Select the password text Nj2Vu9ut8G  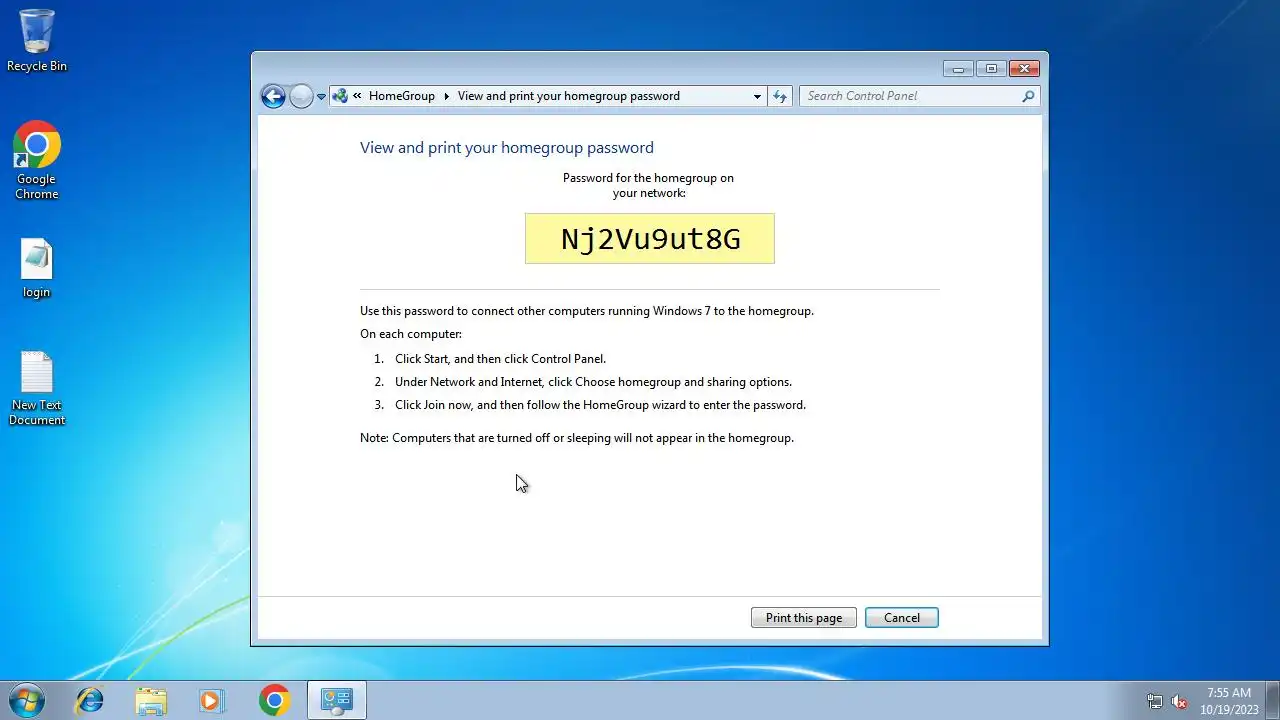point(650,239)
